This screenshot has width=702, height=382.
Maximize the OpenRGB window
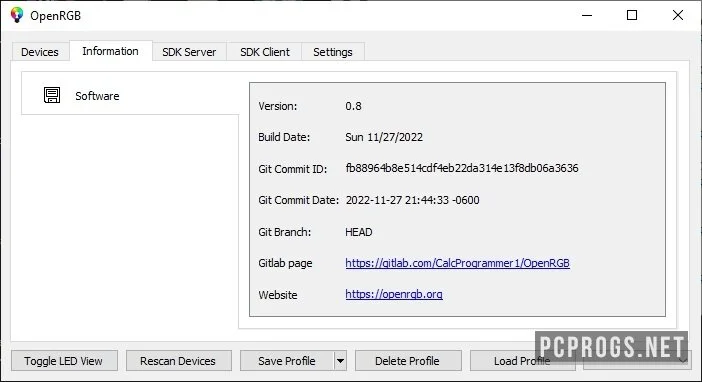coord(632,15)
